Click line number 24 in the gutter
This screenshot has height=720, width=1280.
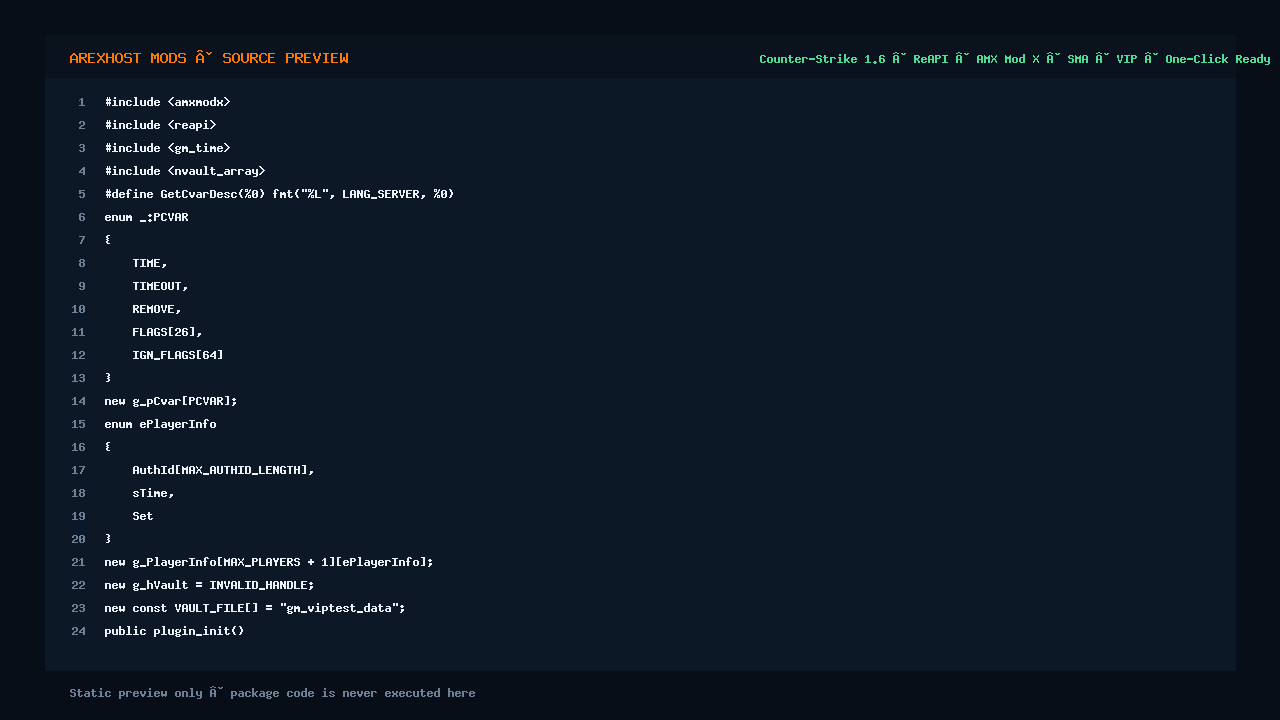78,631
